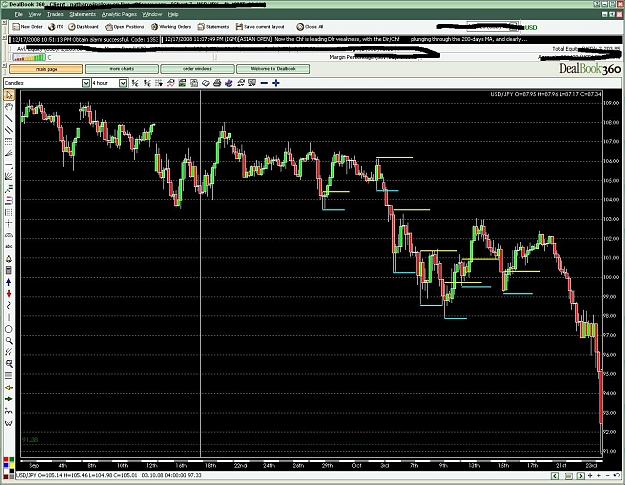The image size is (625, 485).
Task: Click the printer icon in chart toolbar
Action: (x=217, y=83)
